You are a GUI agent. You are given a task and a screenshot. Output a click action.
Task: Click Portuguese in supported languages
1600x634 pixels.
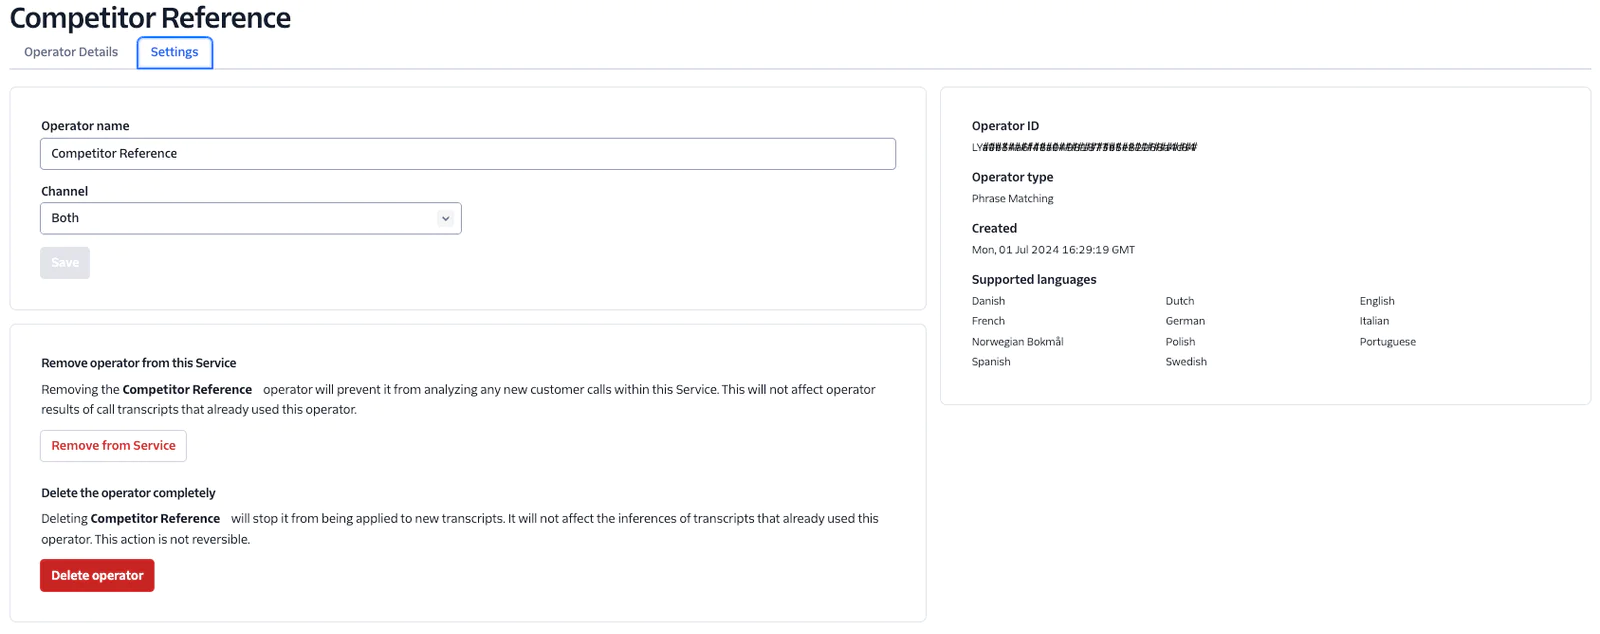(x=1387, y=342)
